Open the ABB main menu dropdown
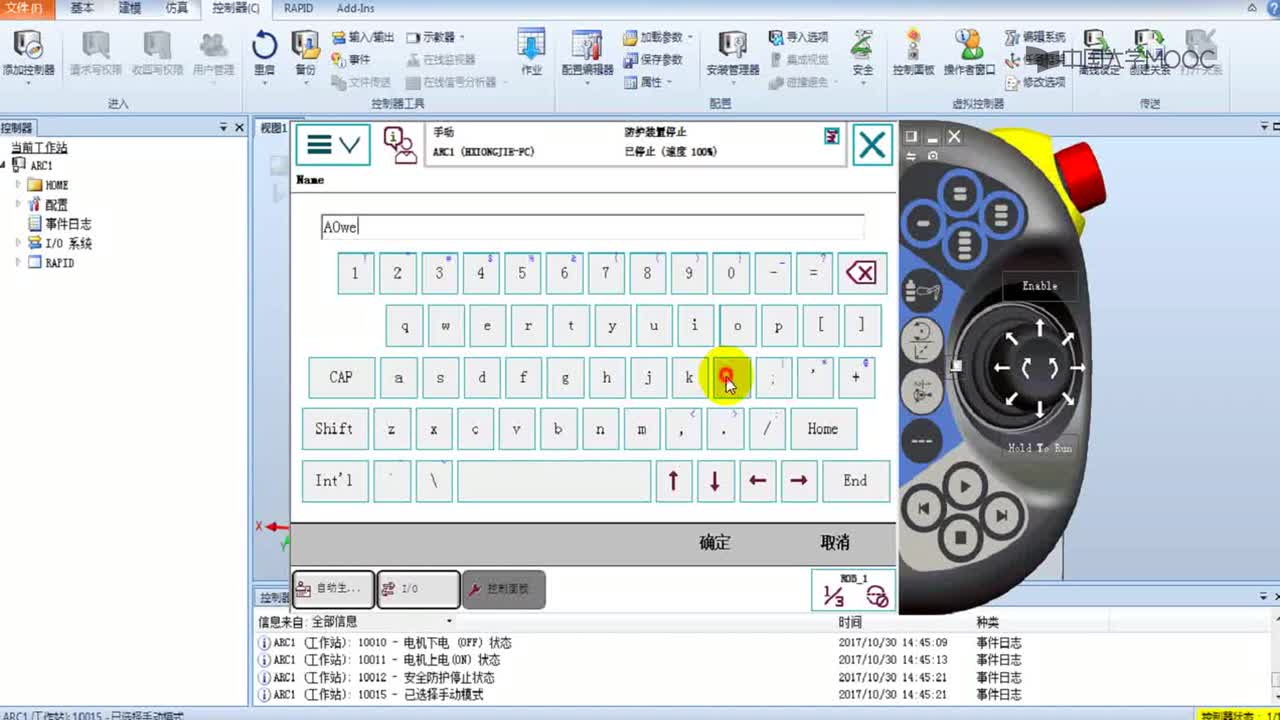 point(333,145)
